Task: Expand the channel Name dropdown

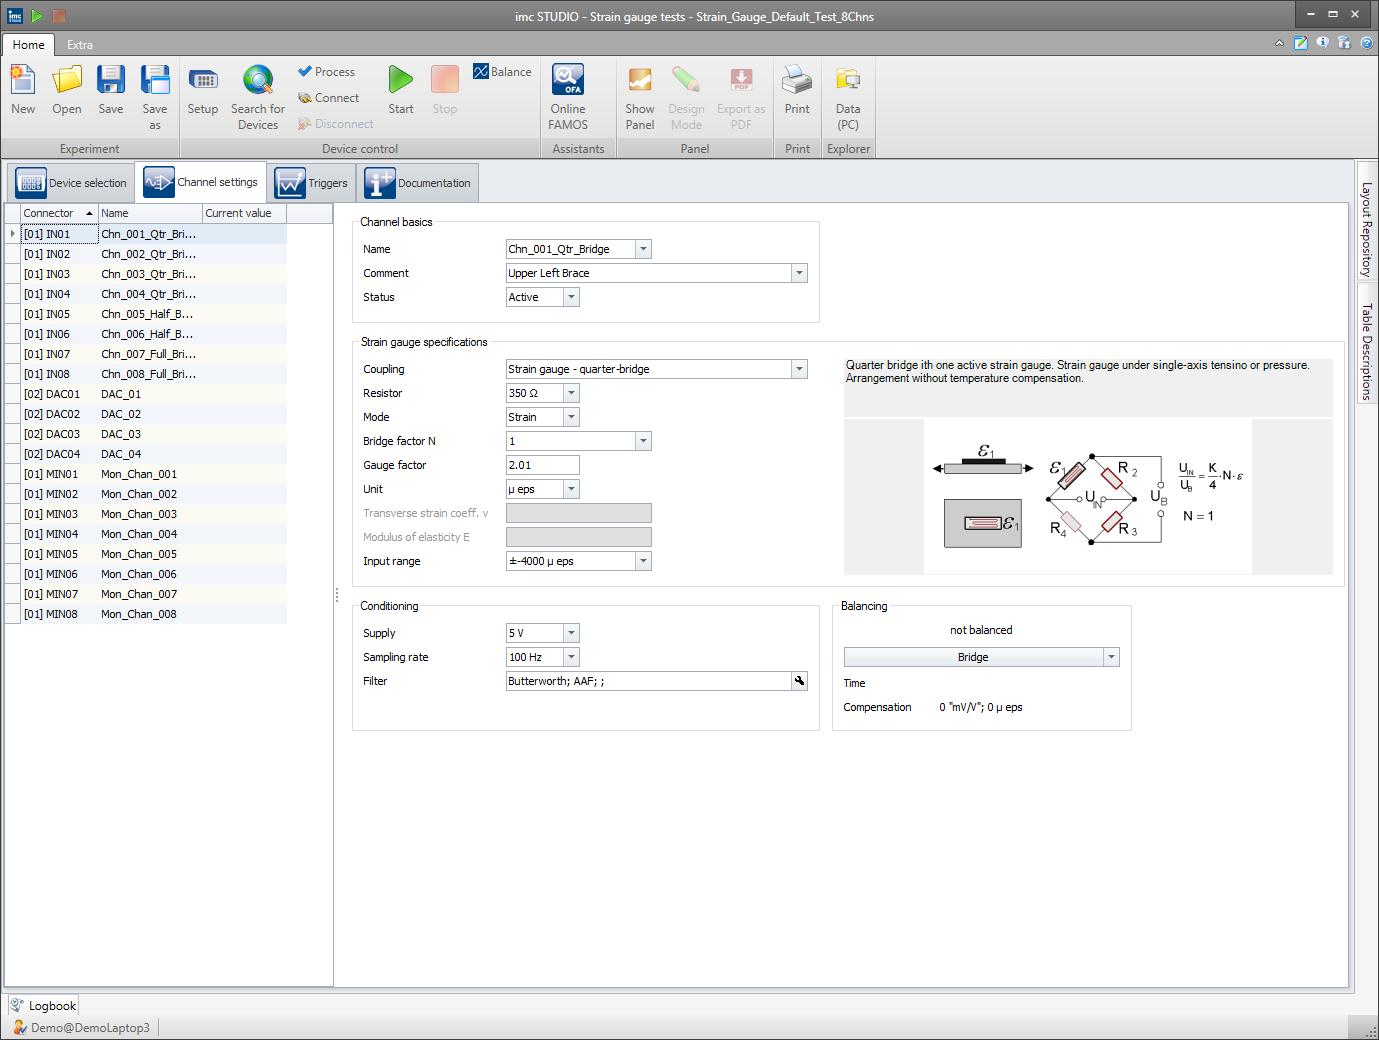Action: click(x=643, y=249)
